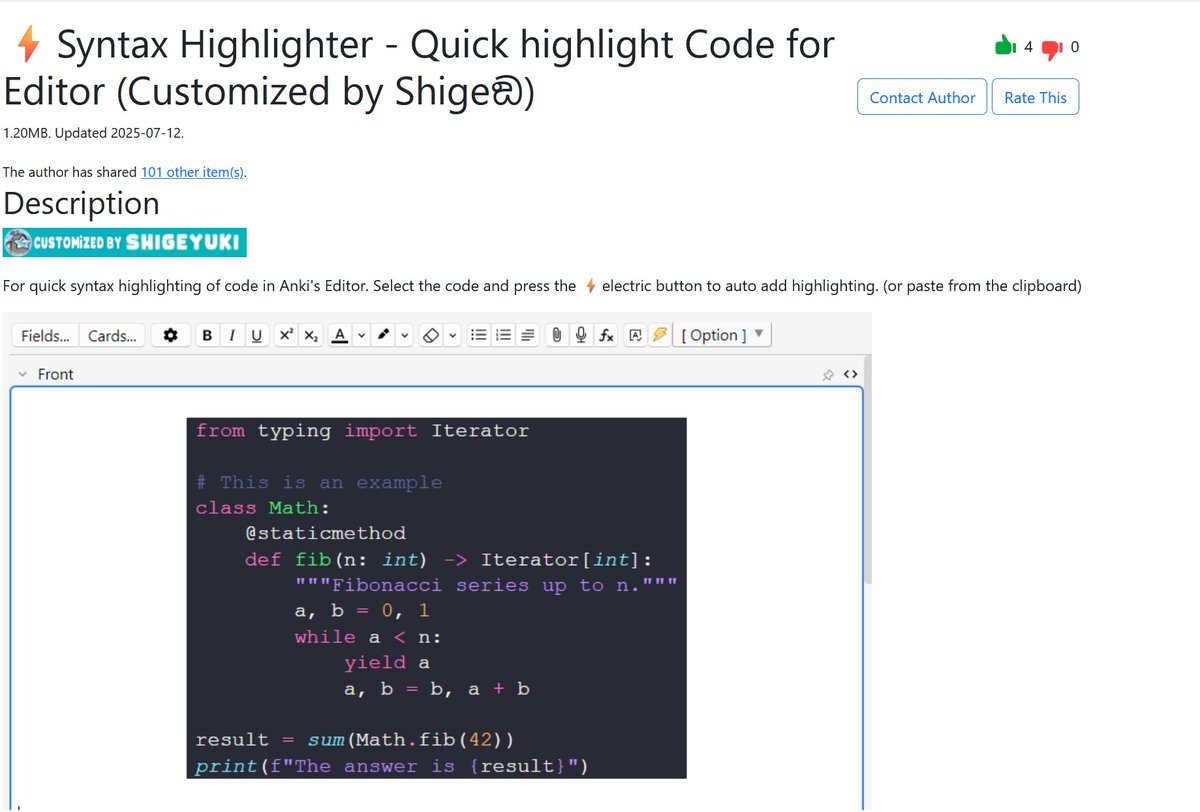The width and height of the screenshot is (1200, 812).
Task: Record audio with microphone icon
Action: pos(581,335)
